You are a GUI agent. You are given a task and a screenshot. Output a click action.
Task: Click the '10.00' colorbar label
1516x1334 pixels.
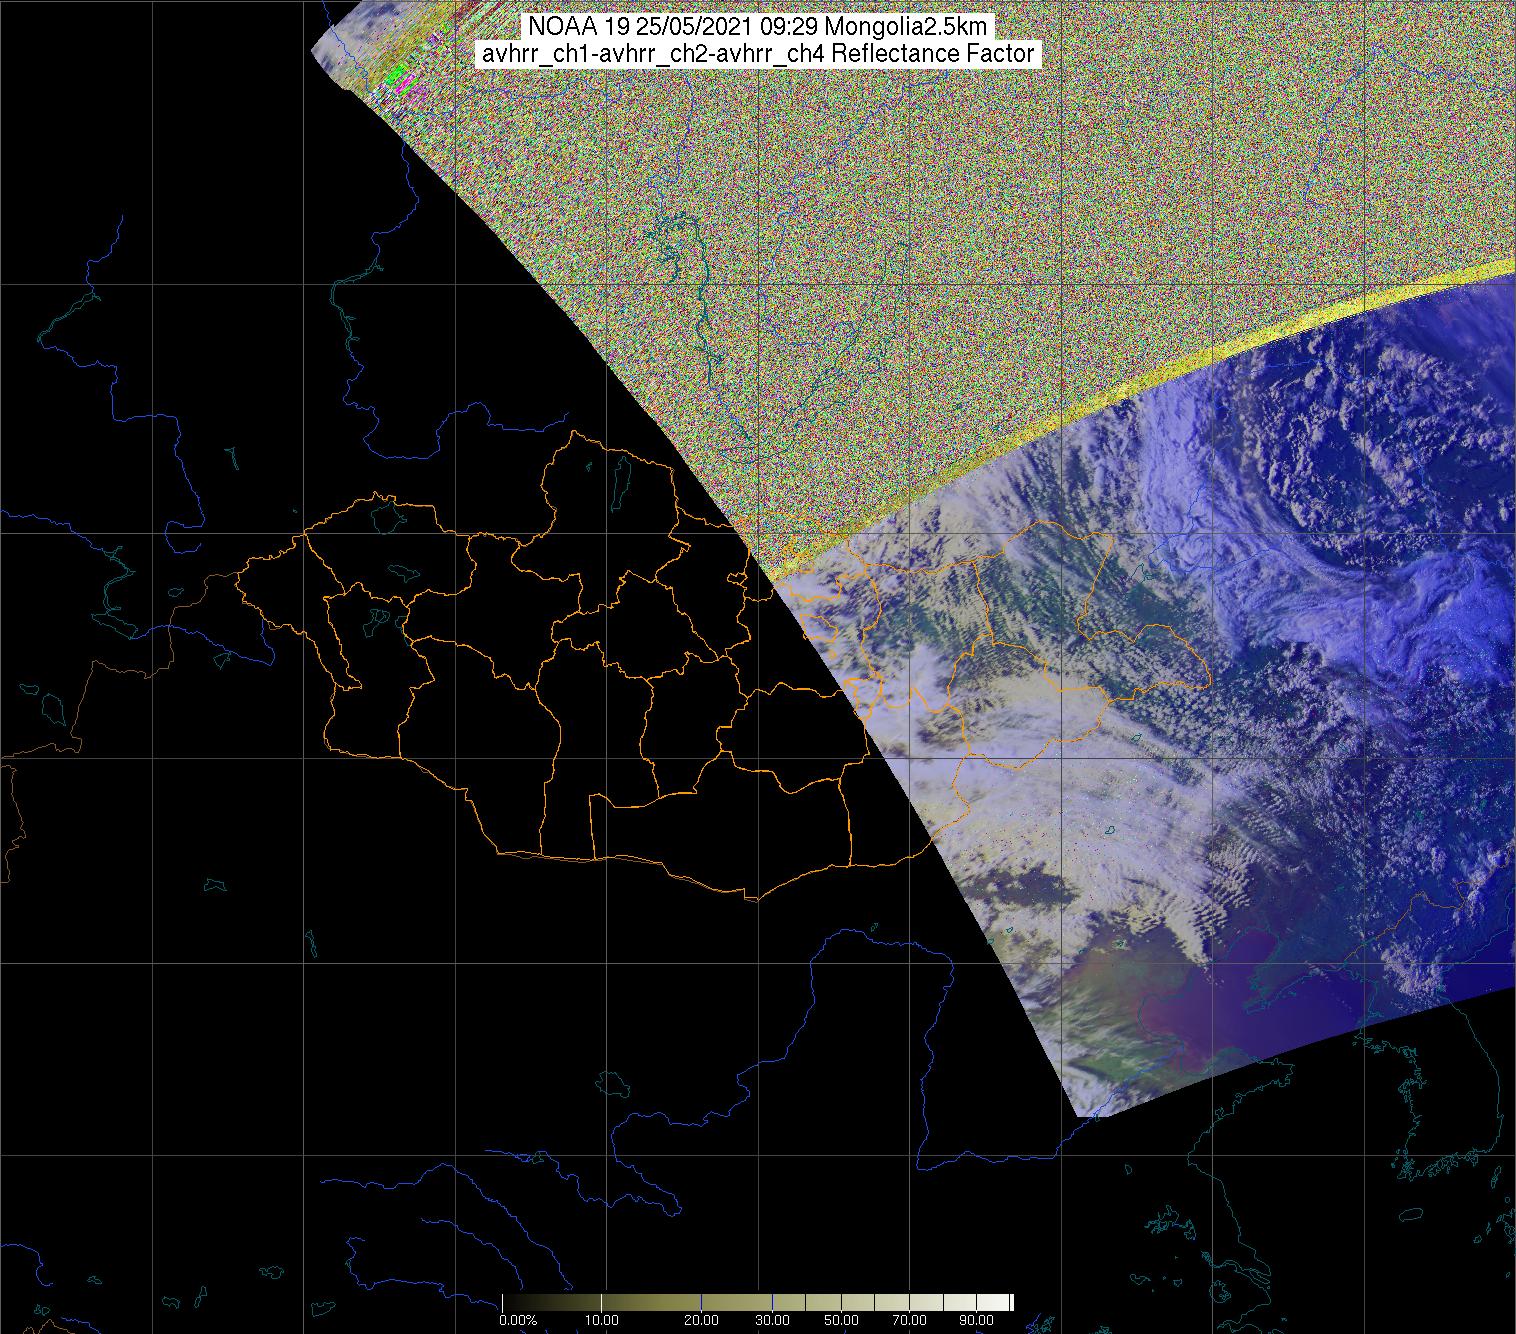pyautogui.click(x=604, y=1321)
